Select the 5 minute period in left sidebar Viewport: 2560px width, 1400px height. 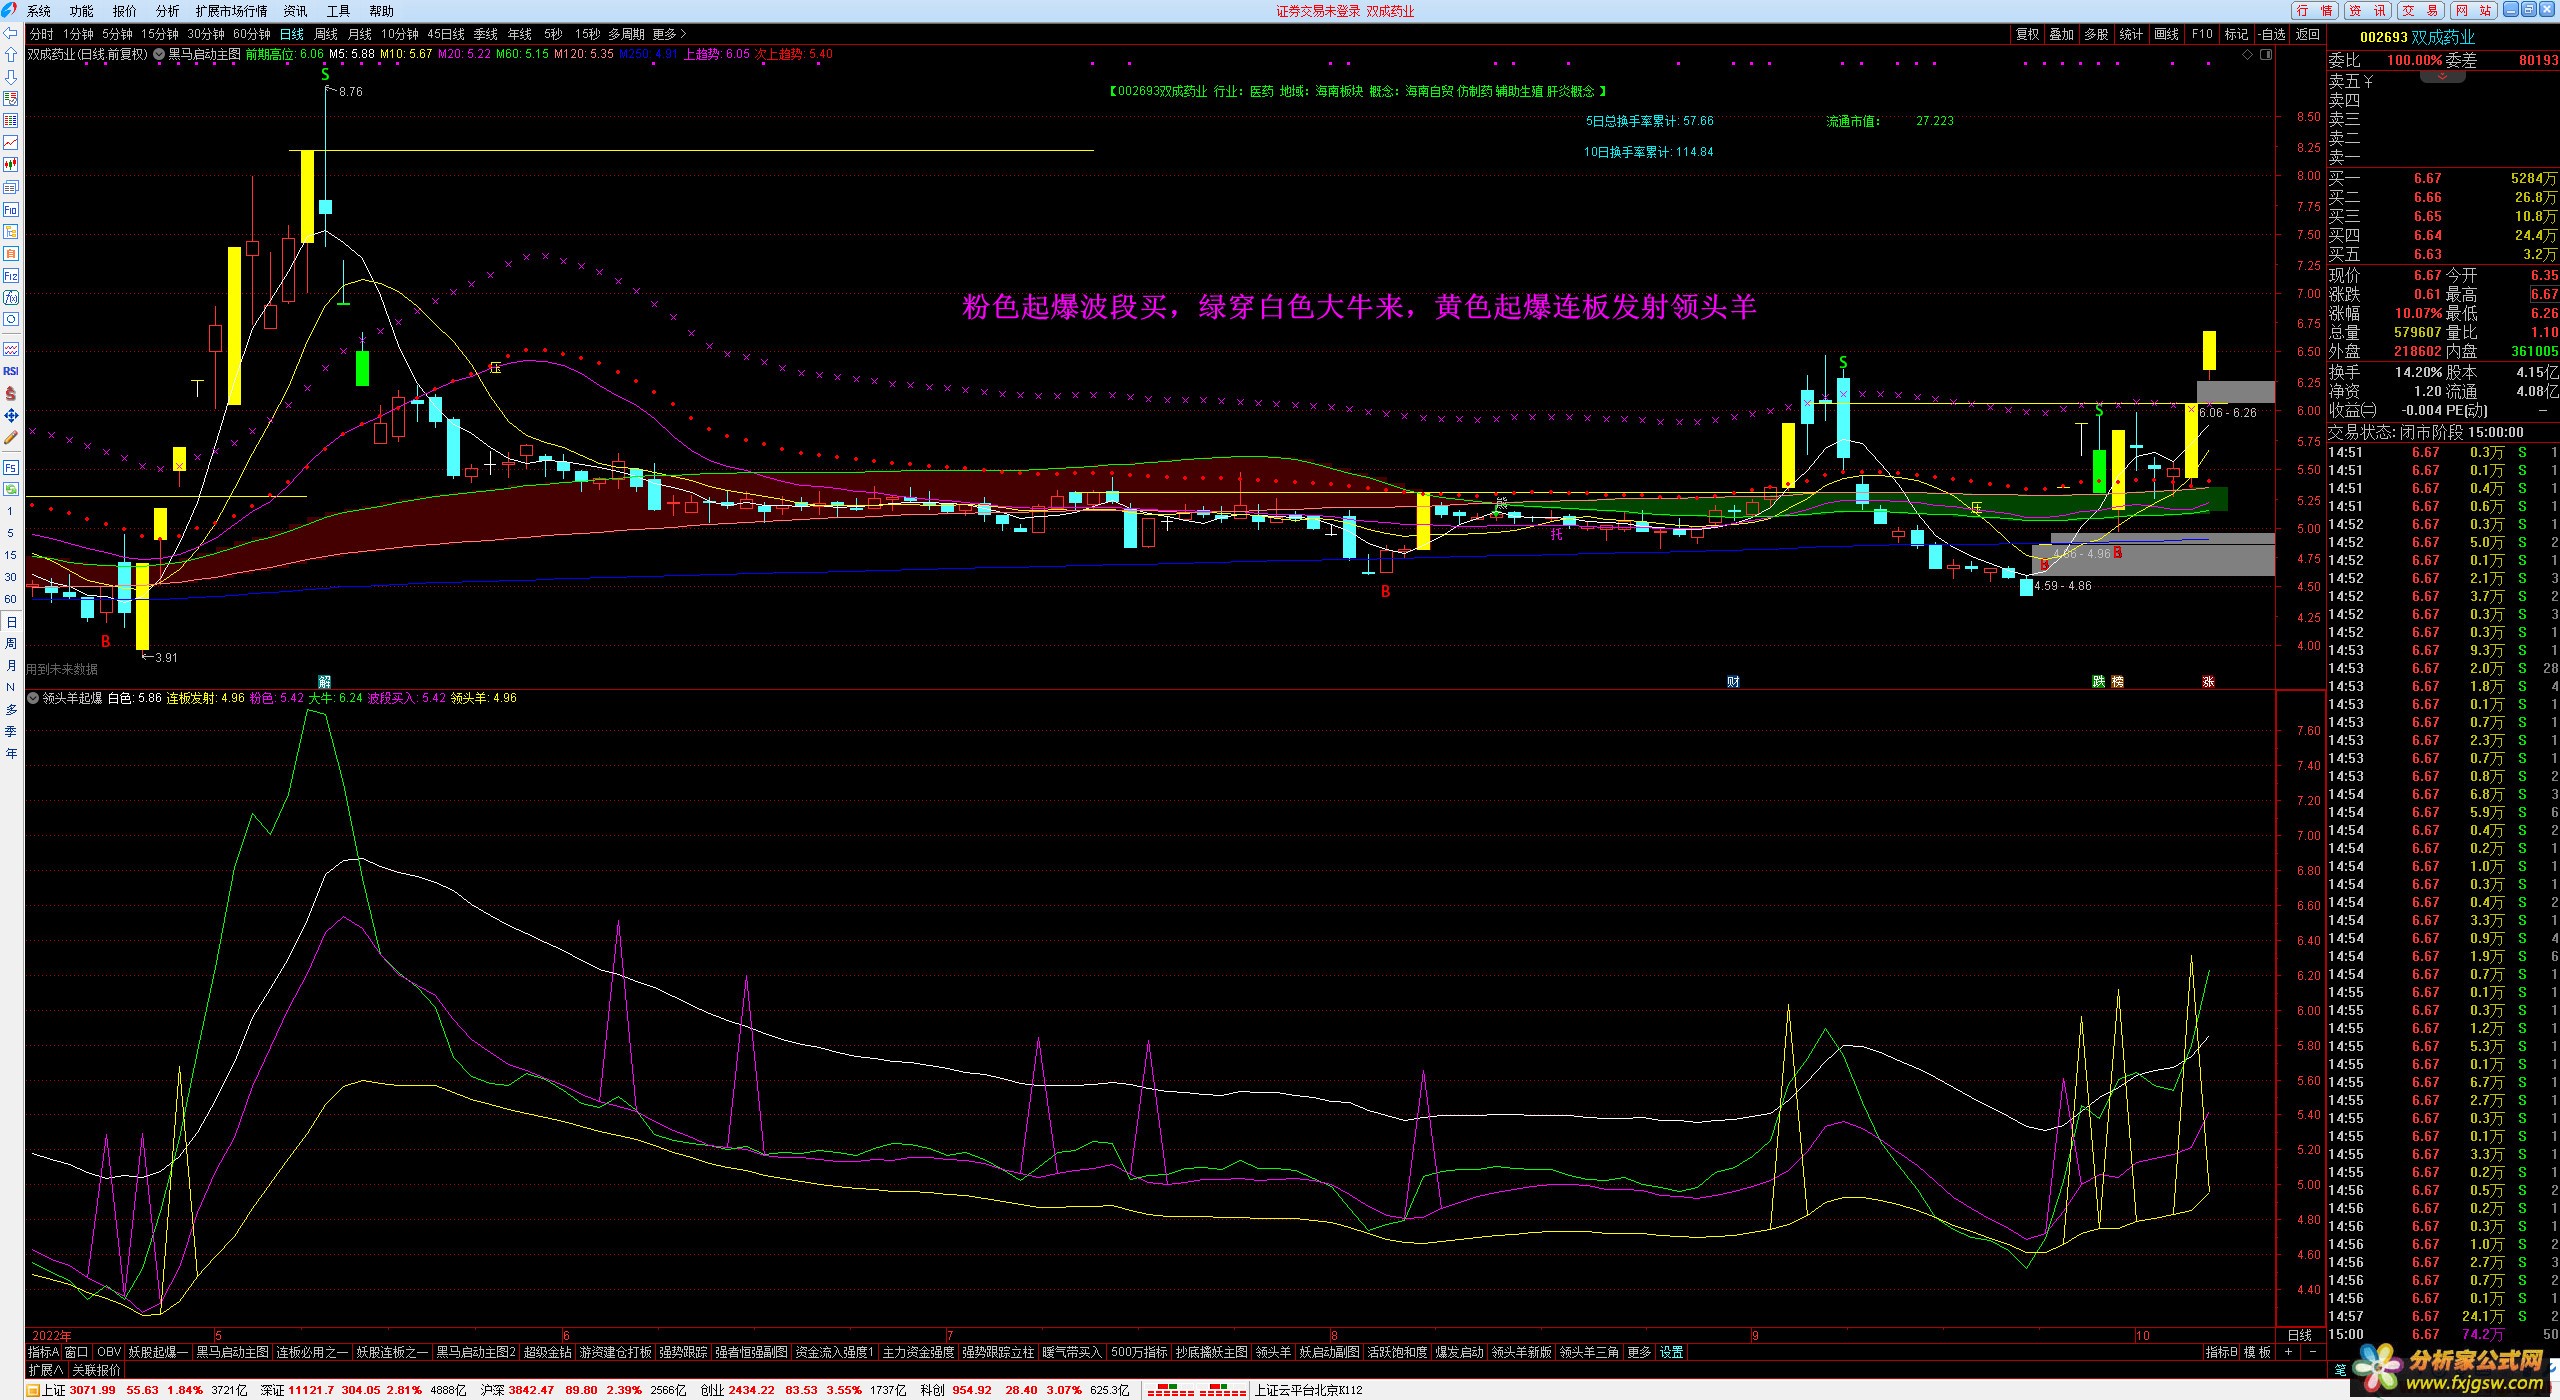tap(11, 533)
